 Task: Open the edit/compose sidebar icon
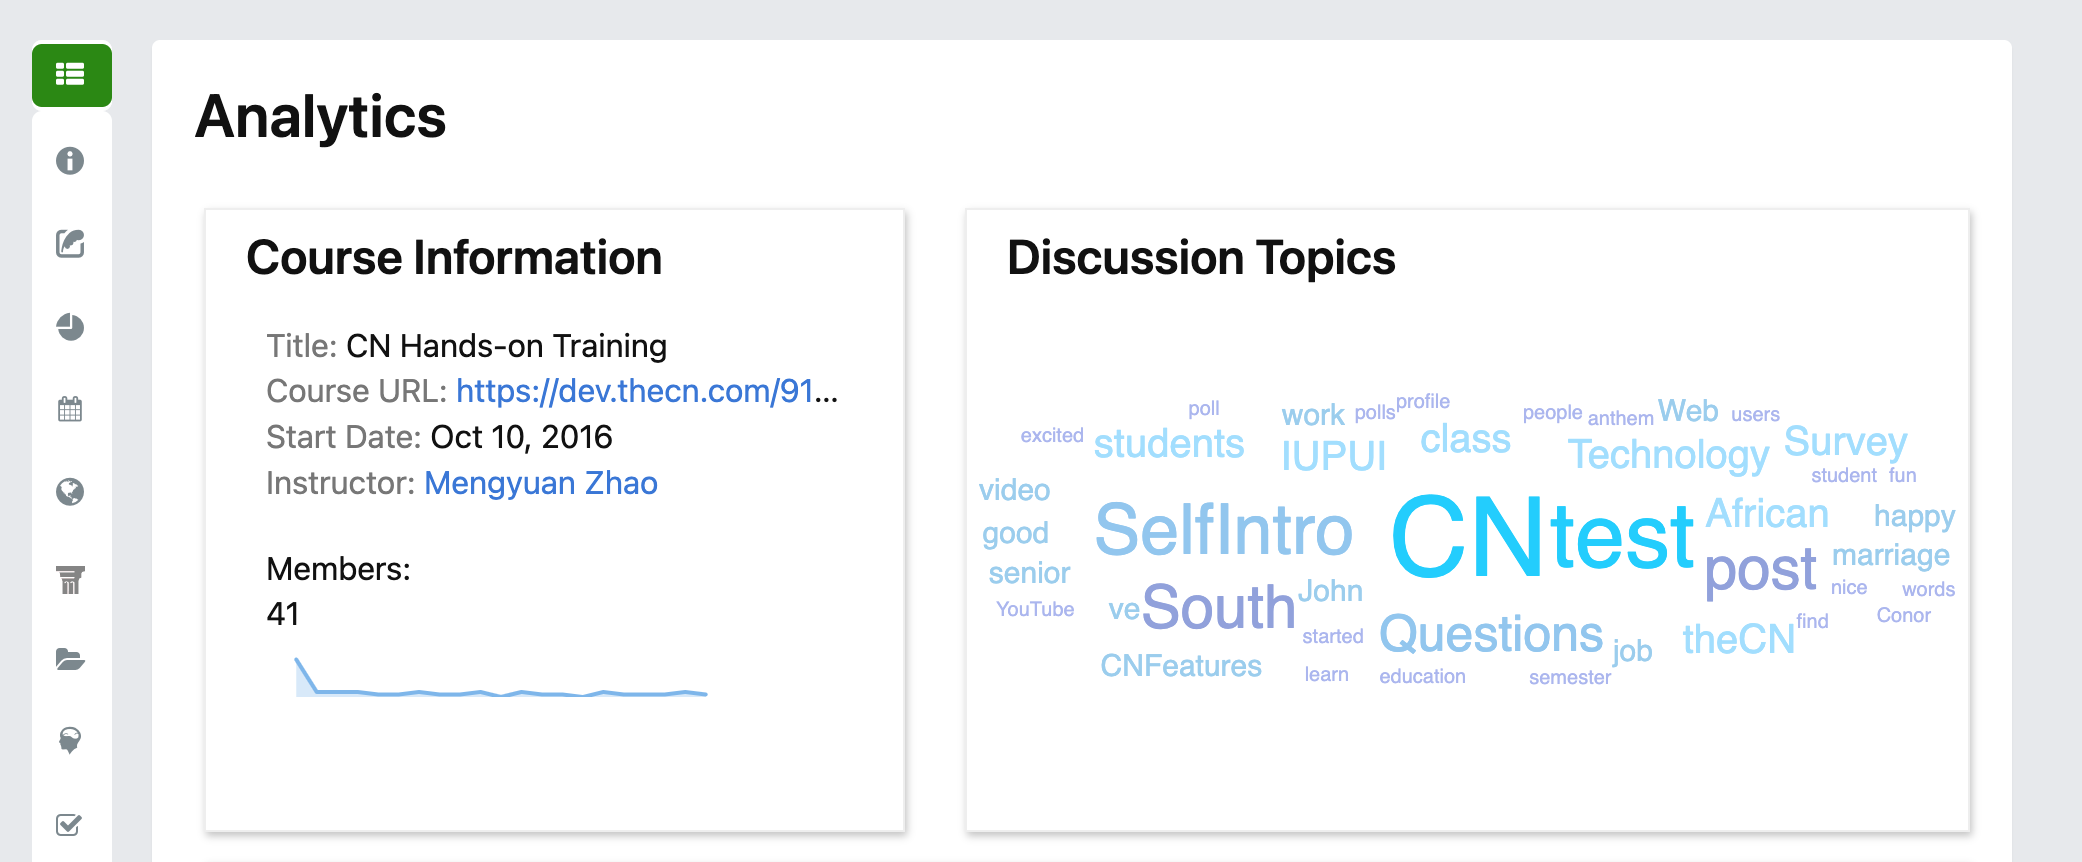click(70, 243)
